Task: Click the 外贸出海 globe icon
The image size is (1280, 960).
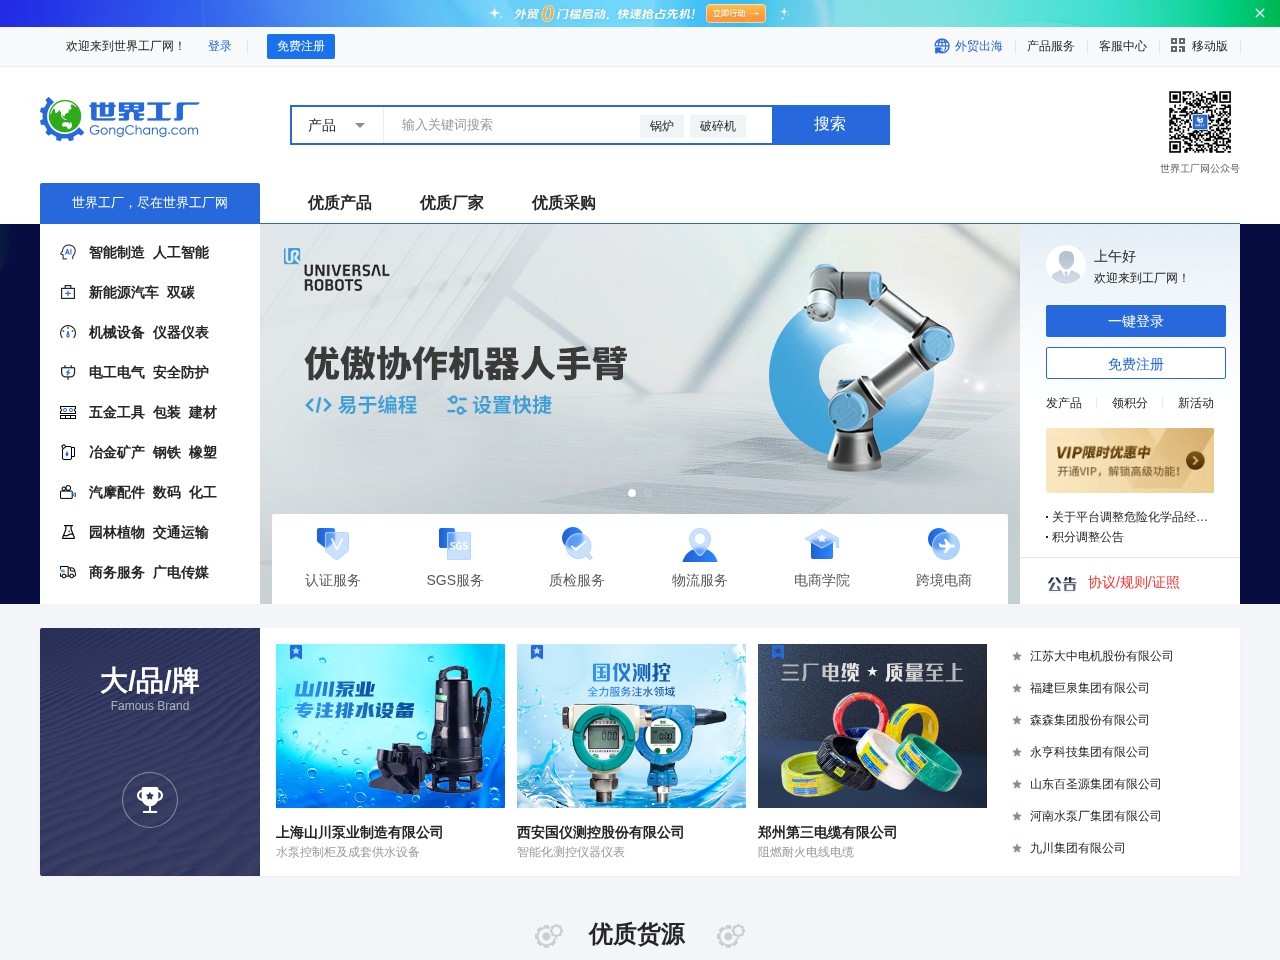Action: point(942,46)
